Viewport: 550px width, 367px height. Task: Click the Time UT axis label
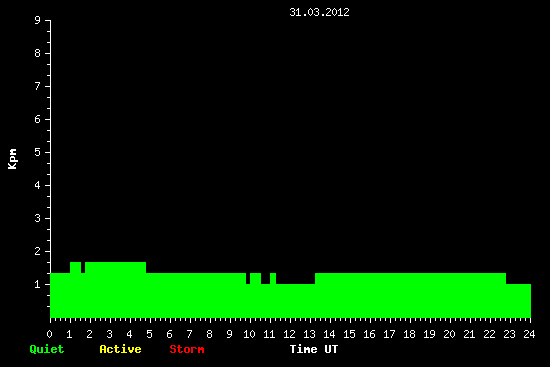point(314,349)
